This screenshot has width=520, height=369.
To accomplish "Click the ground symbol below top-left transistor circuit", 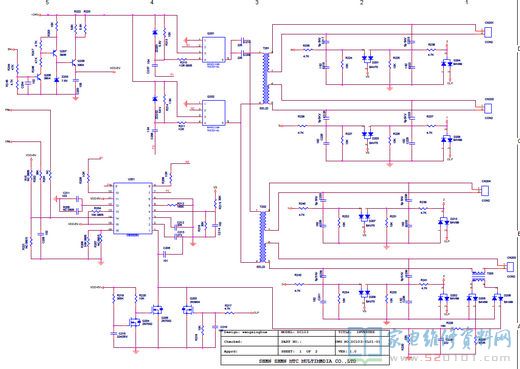I will click(x=76, y=98).
